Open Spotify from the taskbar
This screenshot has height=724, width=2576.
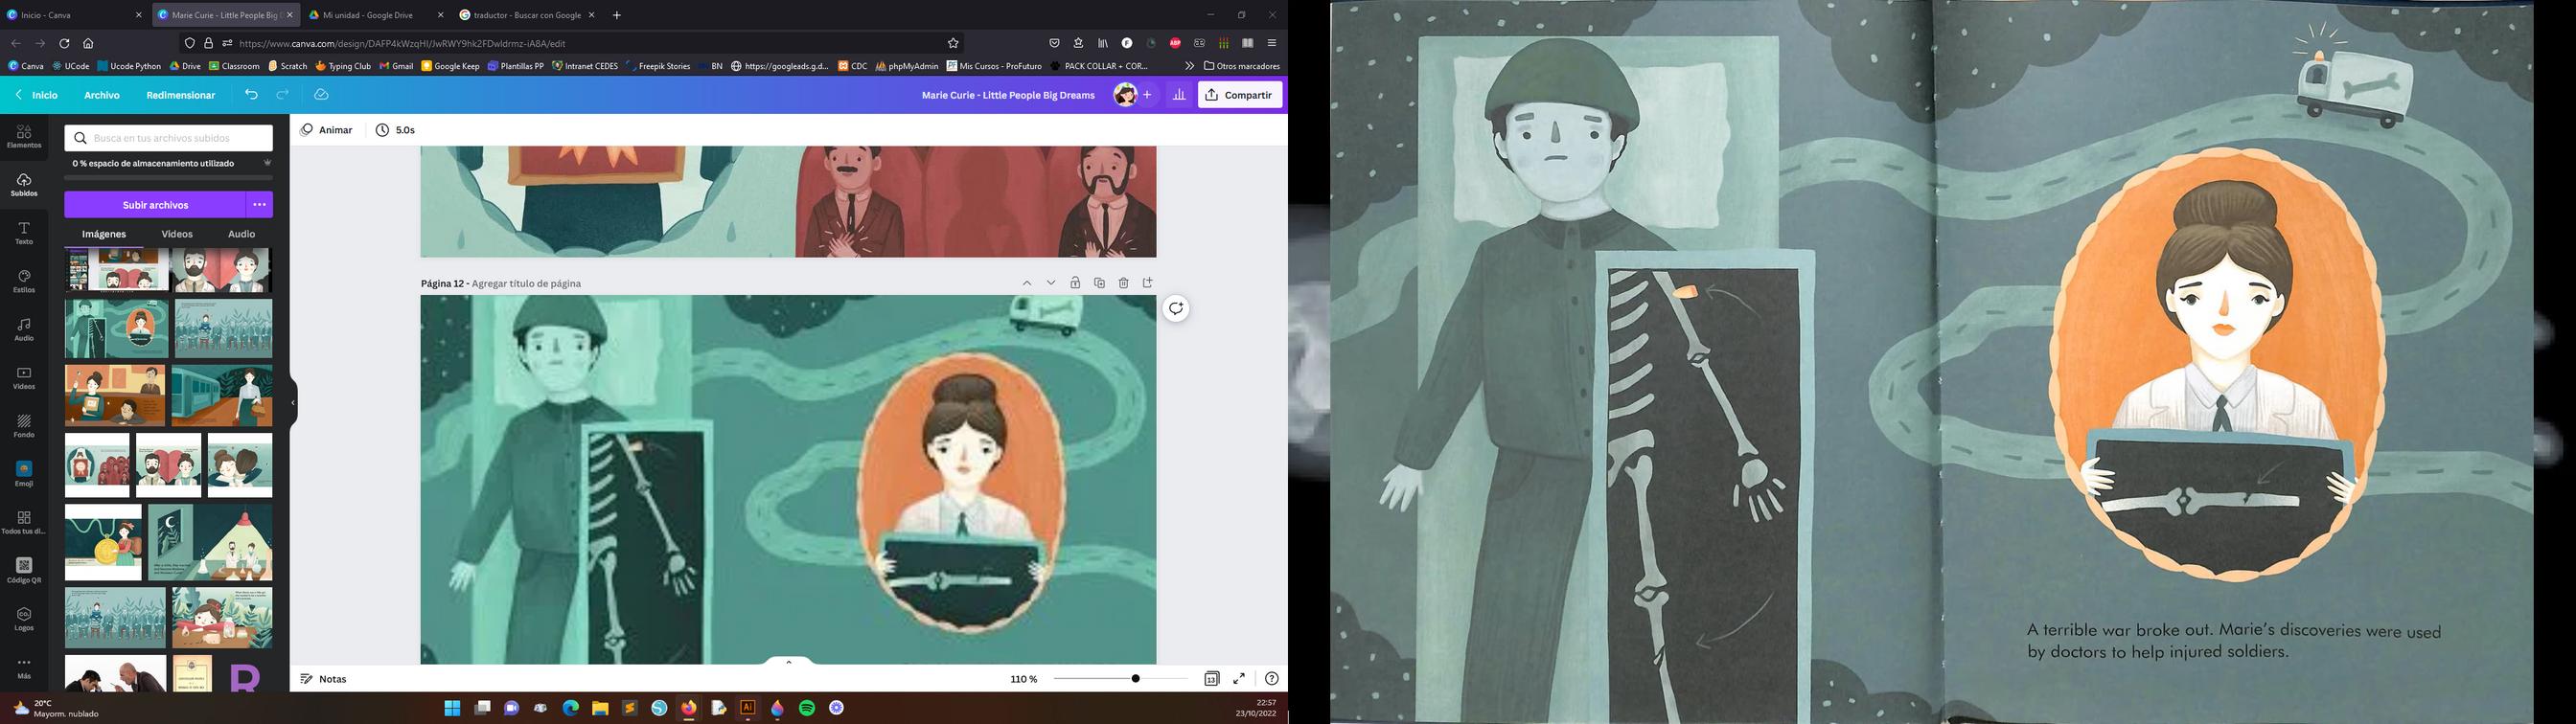click(x=807, y=708)
